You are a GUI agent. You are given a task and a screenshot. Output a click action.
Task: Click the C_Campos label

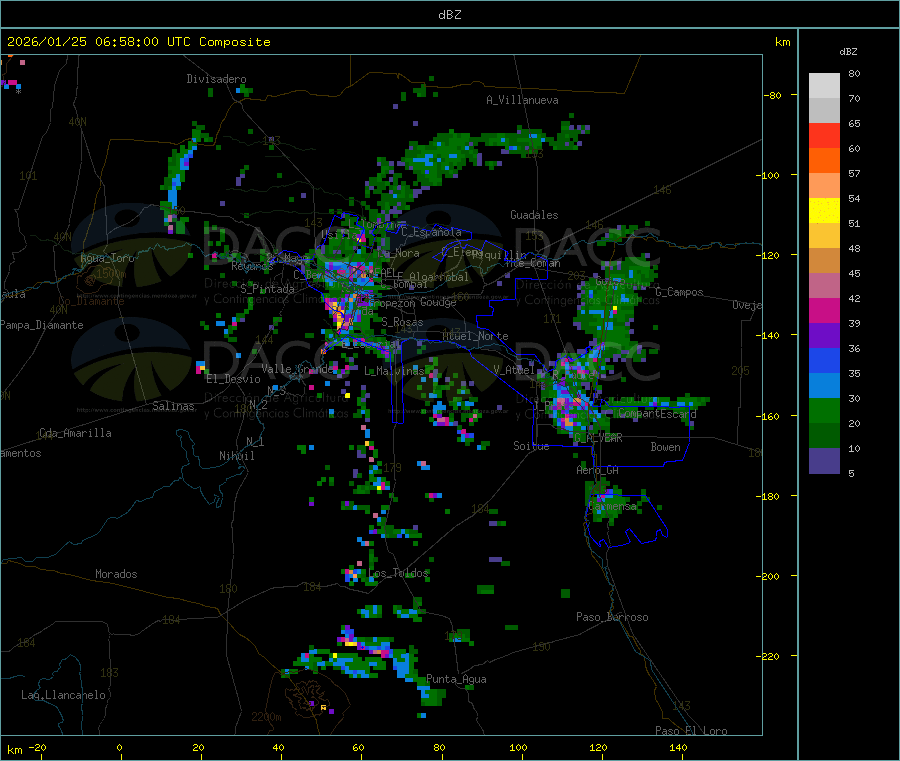[x=680, y=292]
